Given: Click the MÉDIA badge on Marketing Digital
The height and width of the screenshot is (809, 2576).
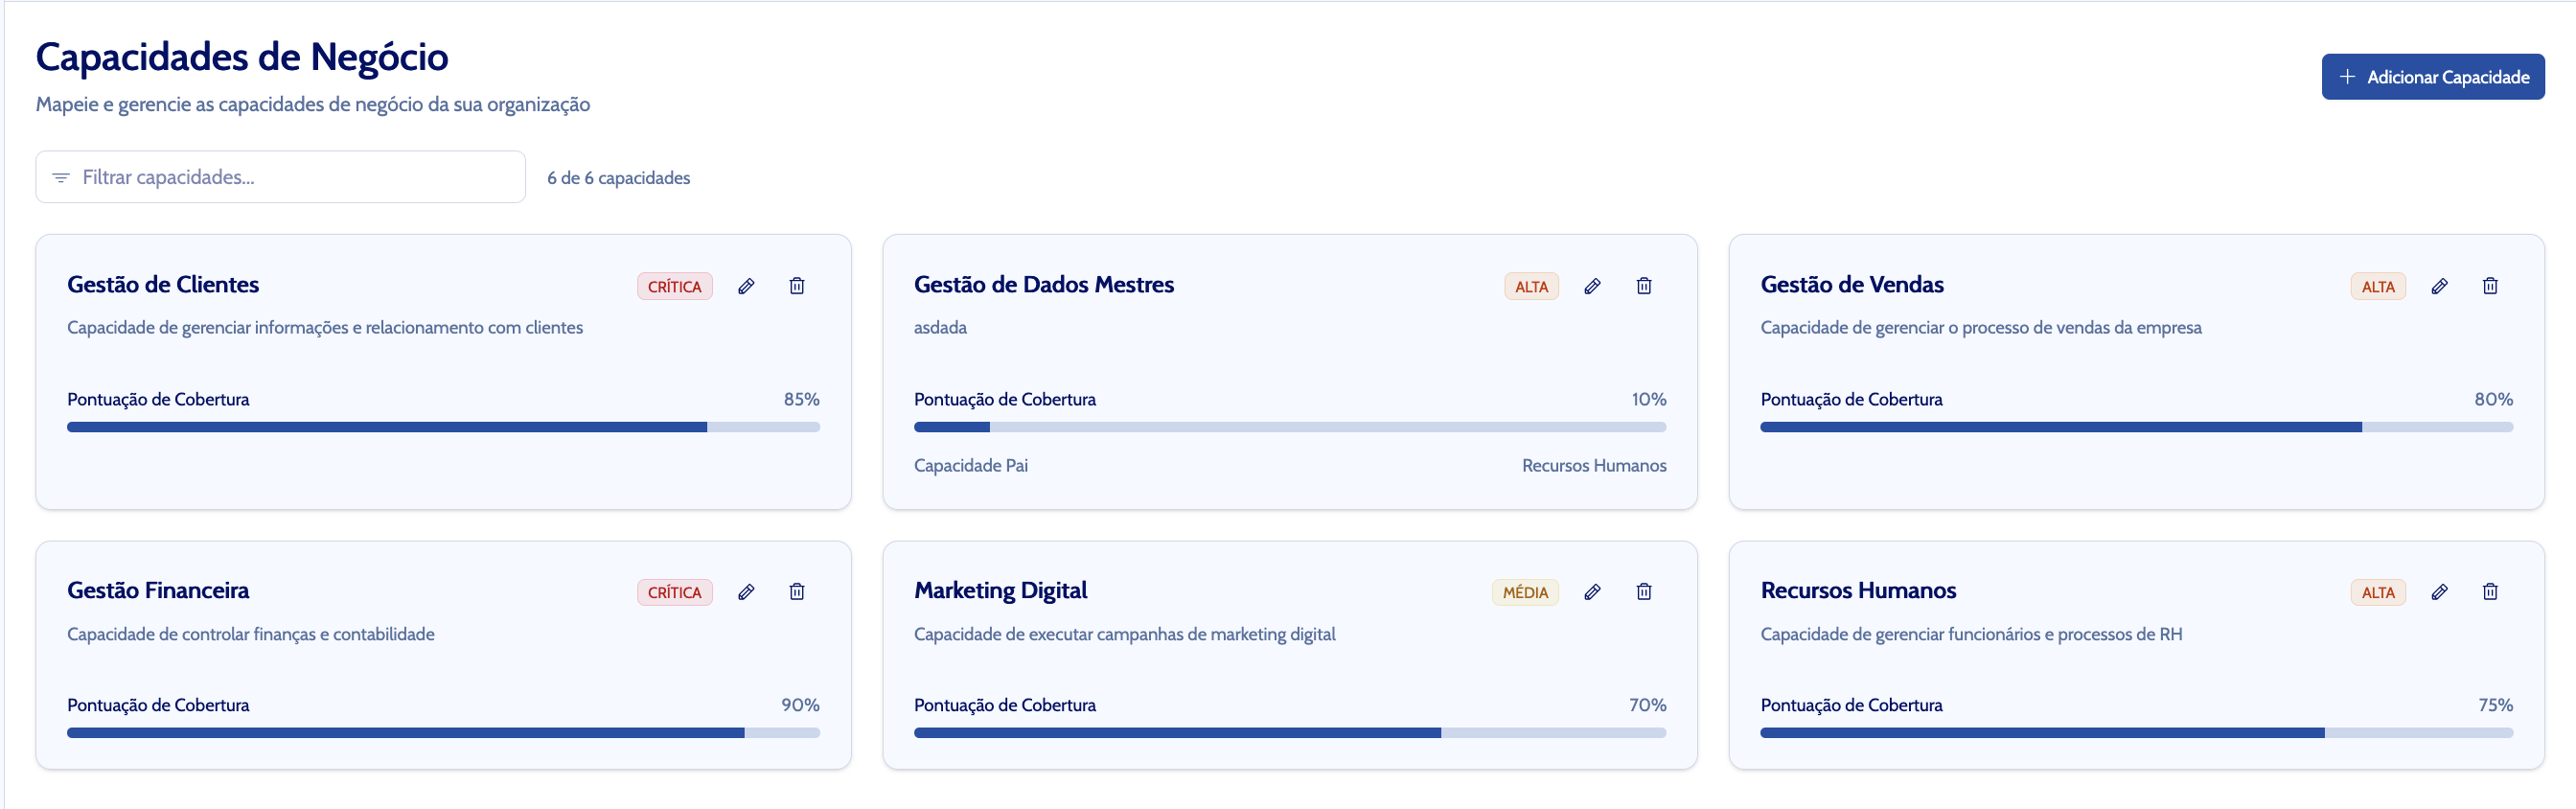Looking at the screenshot, I should (1524, 592).
